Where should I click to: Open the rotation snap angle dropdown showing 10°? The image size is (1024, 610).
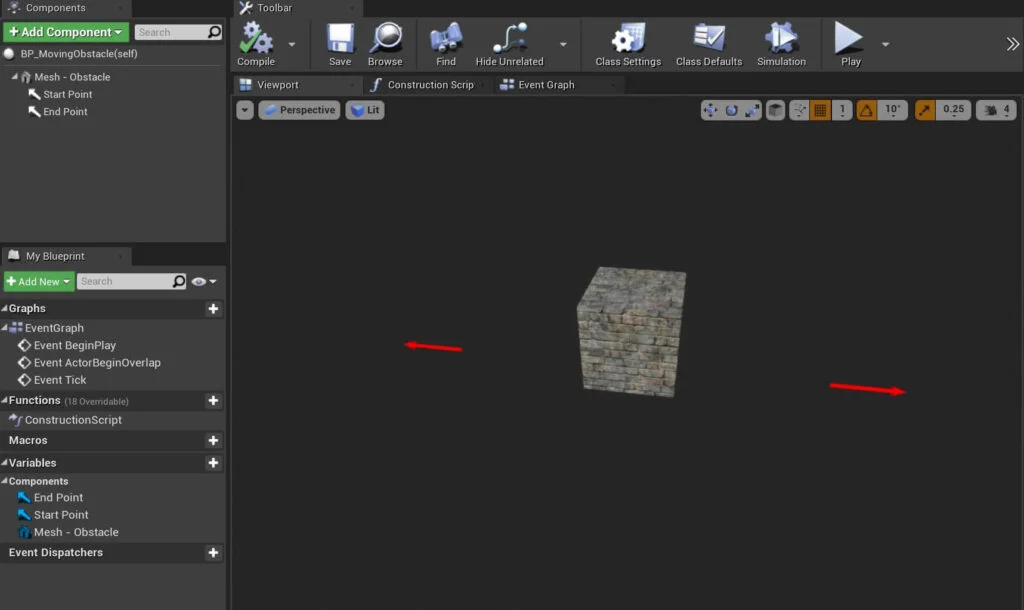(x=893, y=110)
